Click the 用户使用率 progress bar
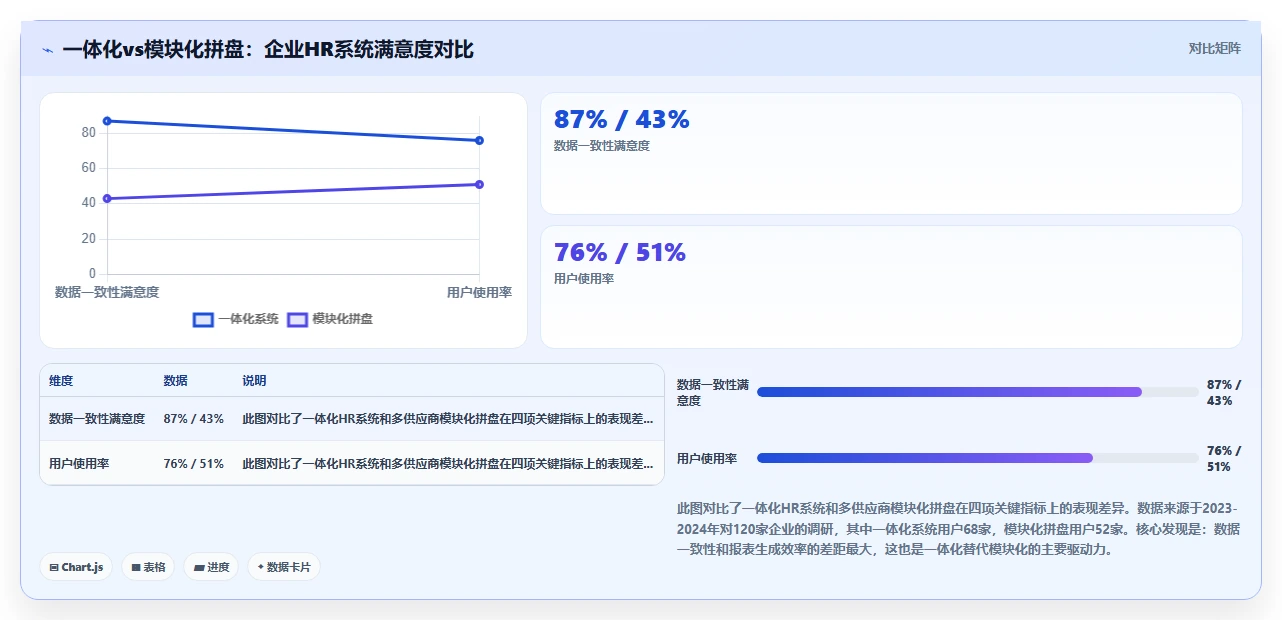Viewport: 1282px width, 620px height. [977, 458]
